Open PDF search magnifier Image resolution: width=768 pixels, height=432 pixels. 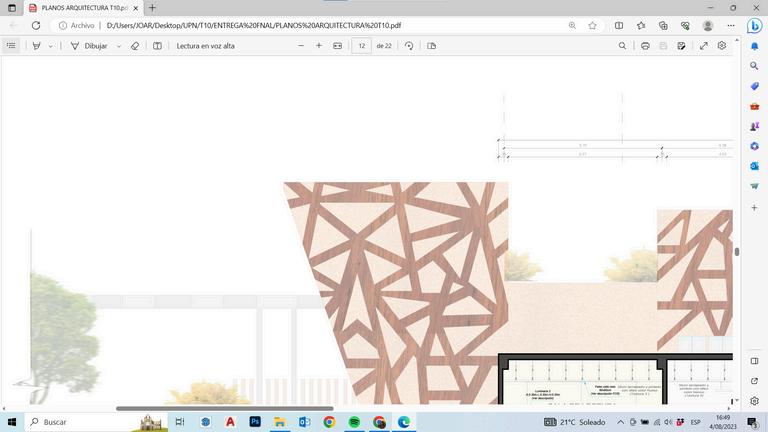tap(622, 46)
